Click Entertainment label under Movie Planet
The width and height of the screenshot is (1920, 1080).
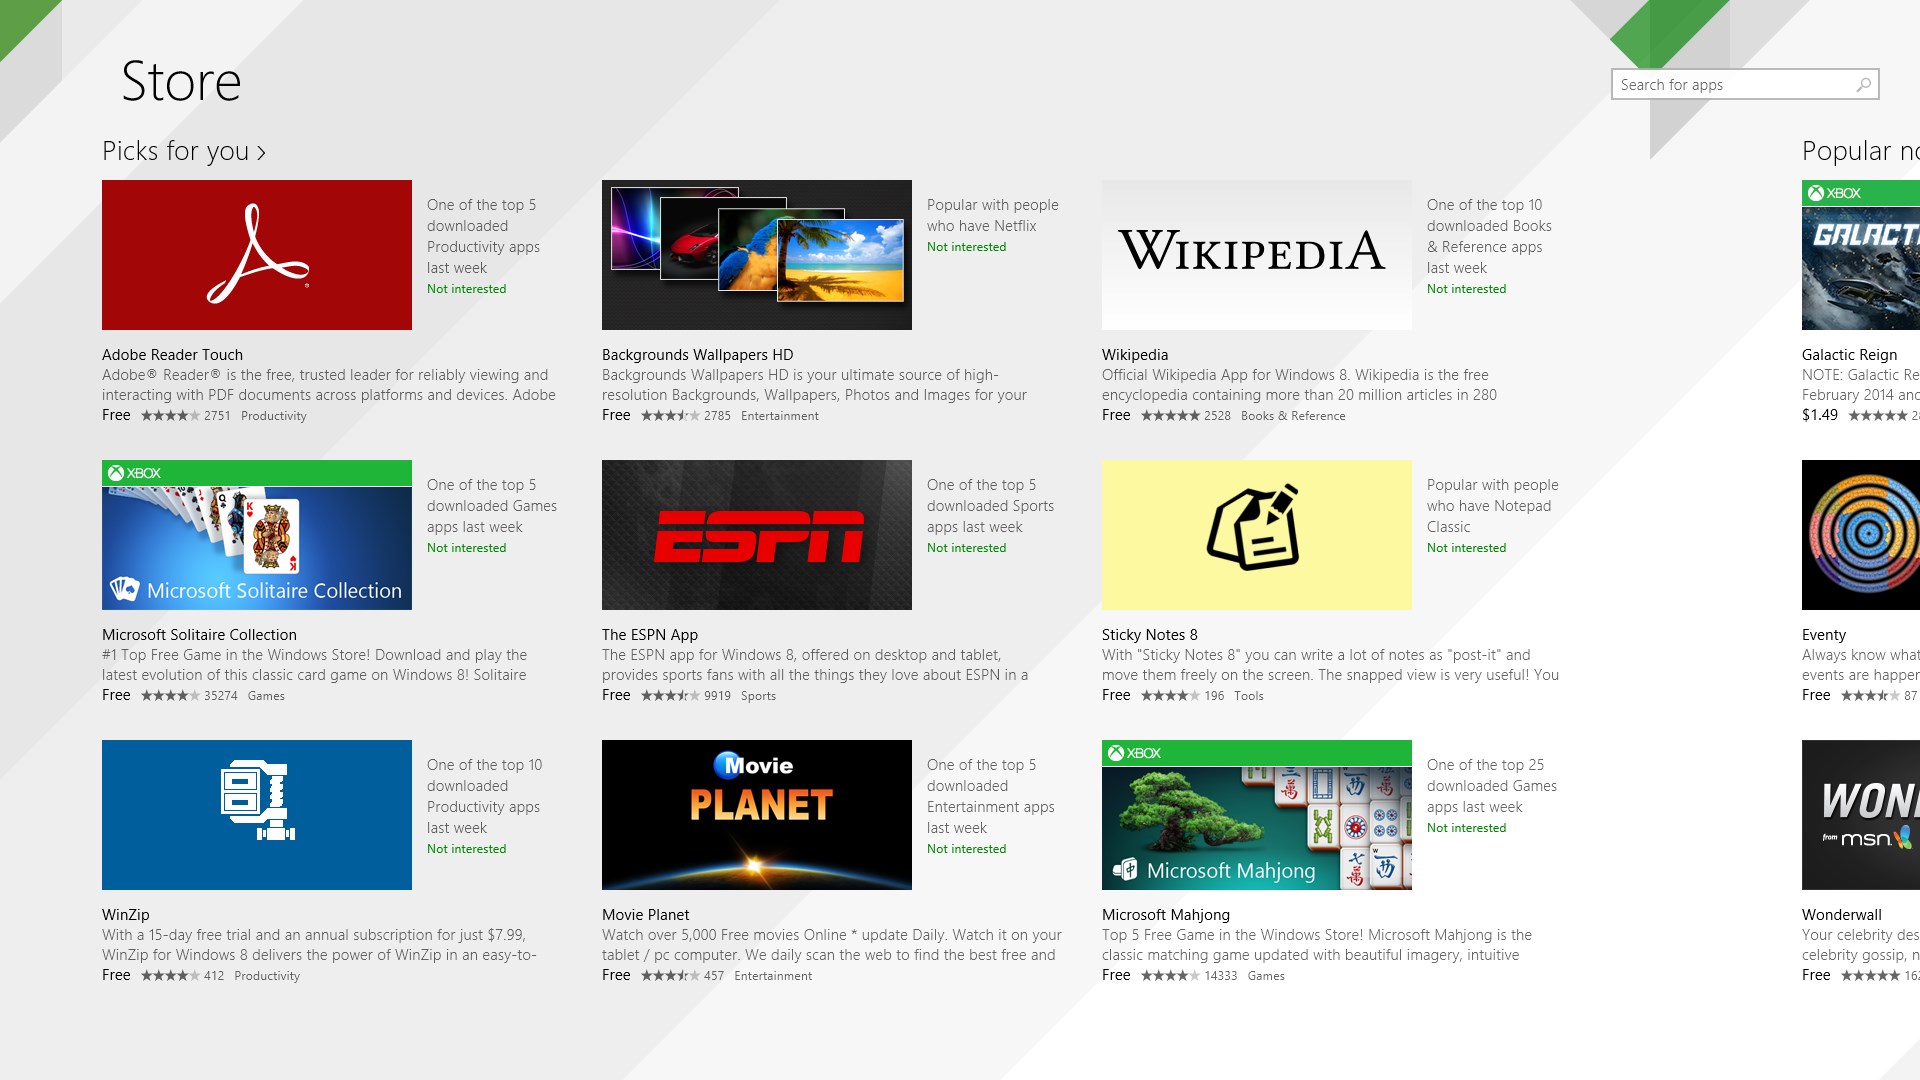[773, 976]
